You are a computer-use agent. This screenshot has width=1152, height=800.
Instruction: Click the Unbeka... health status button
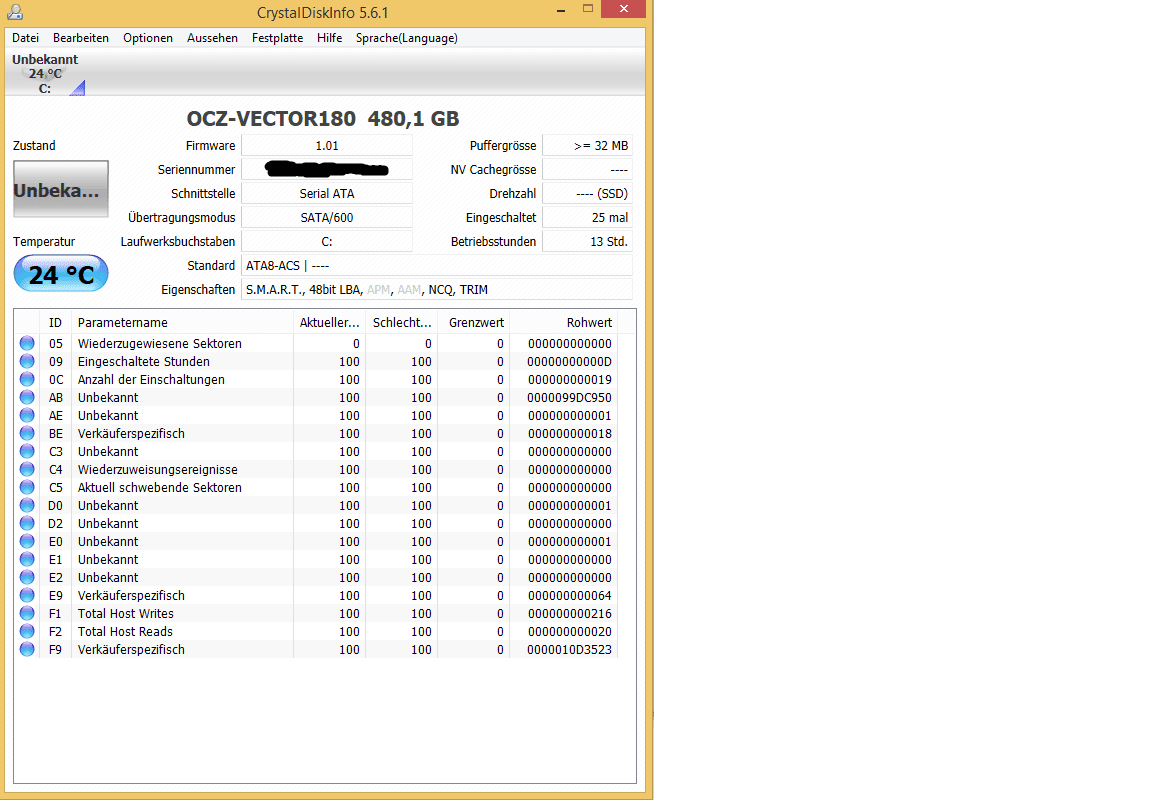[60, 189]
